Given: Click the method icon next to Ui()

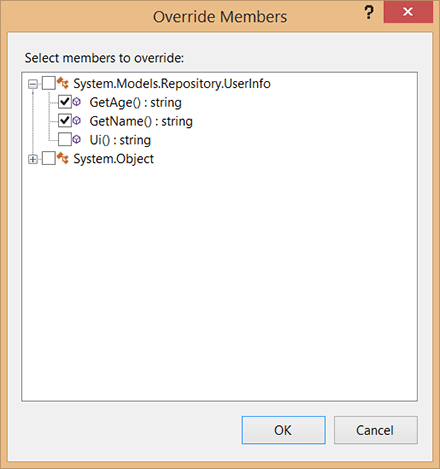Looking at the screenshot, I should tap(77, 139).
